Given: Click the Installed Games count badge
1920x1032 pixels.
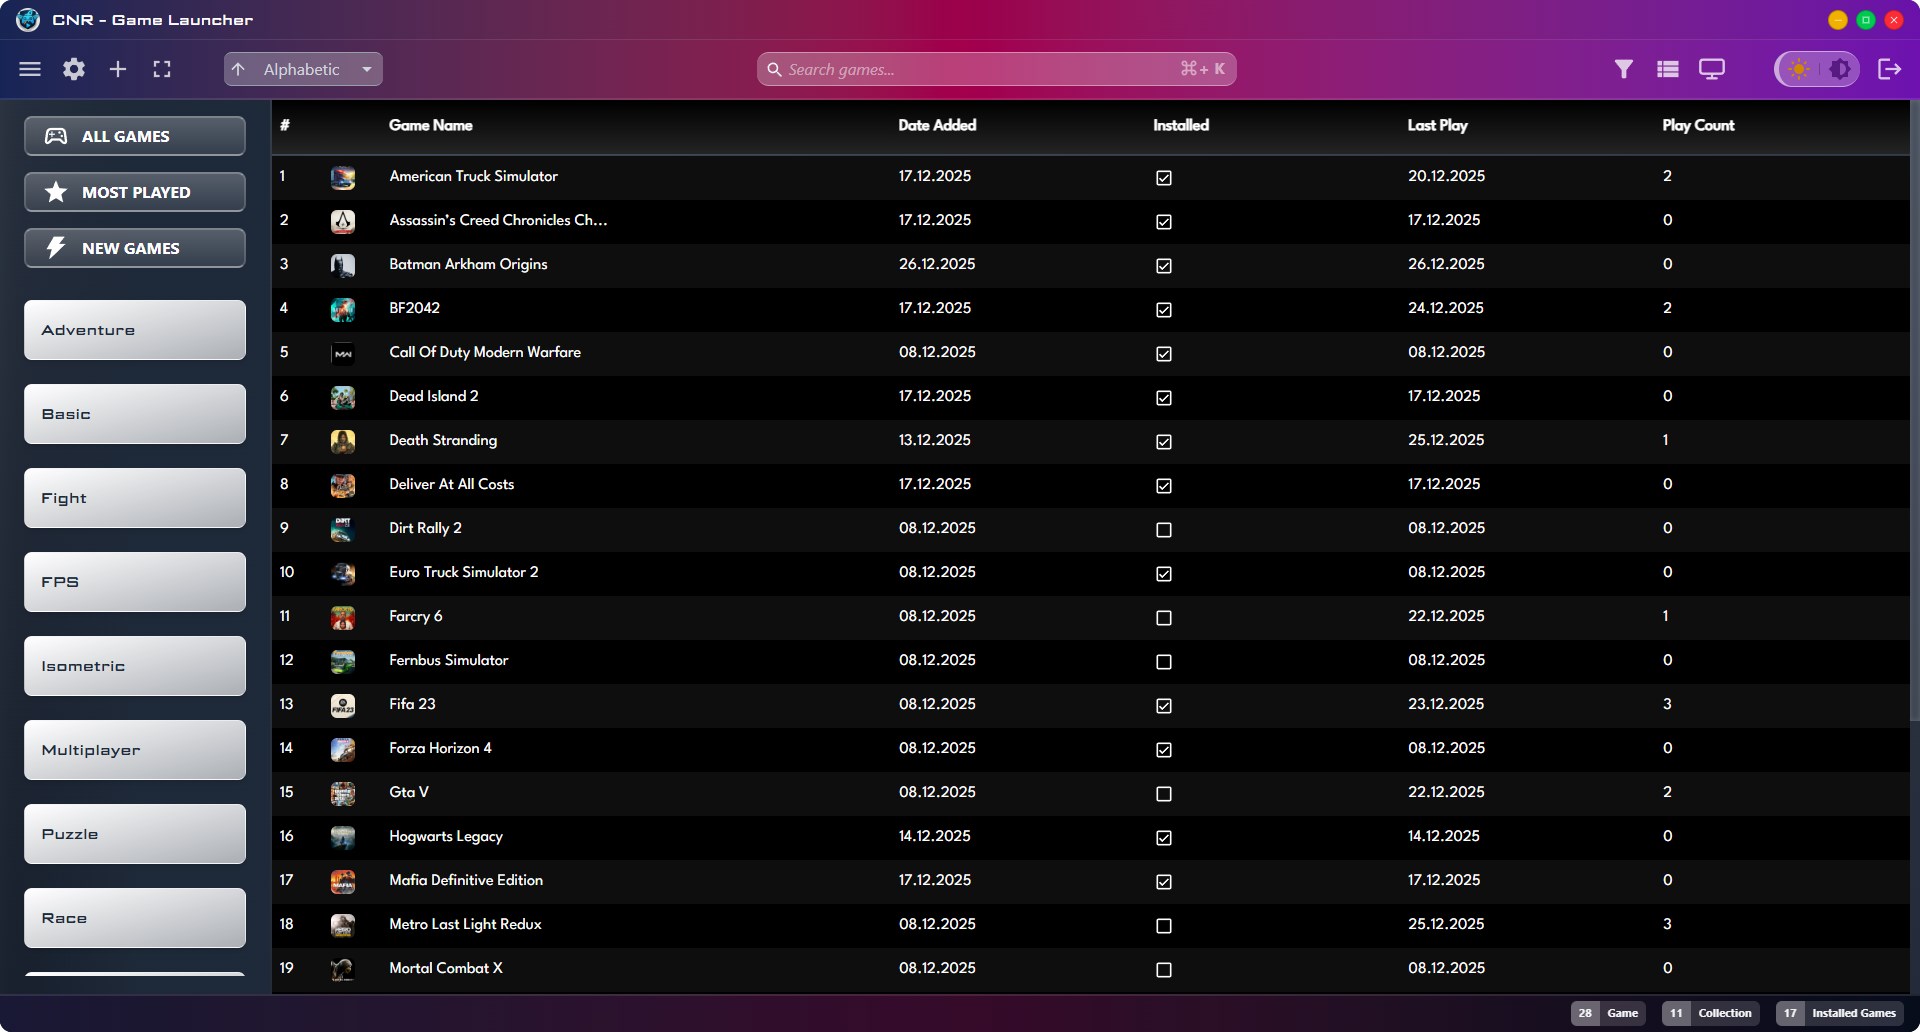Looking at the screenshot, I should [1839, 1013].
